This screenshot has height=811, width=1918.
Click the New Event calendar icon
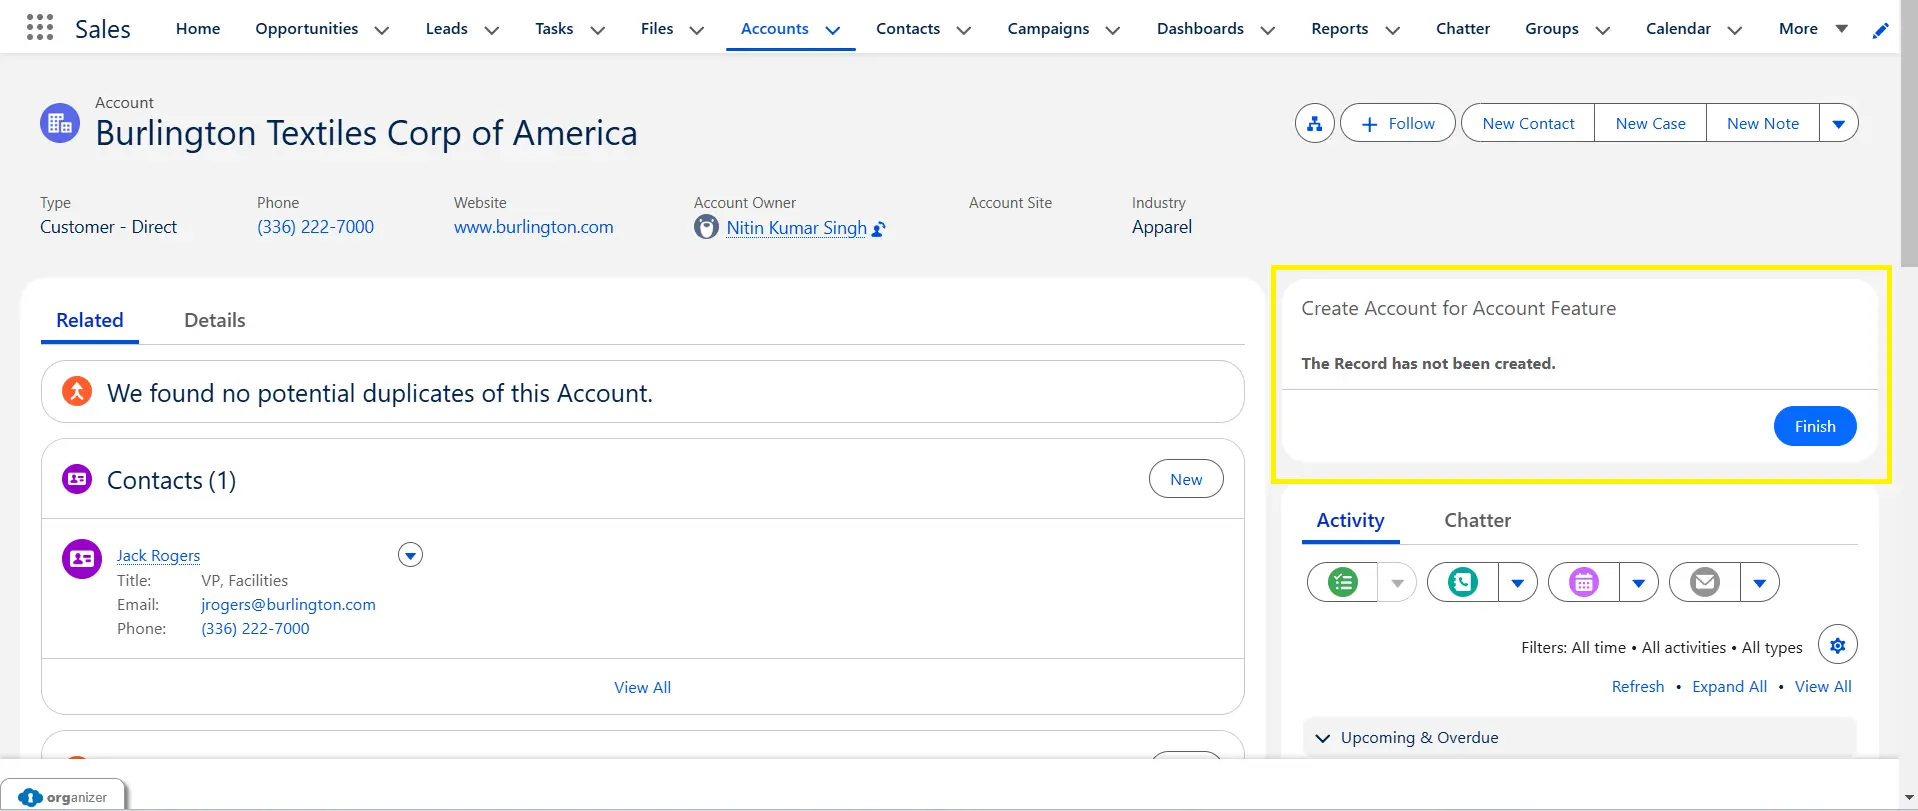[x=1583, y=582]
